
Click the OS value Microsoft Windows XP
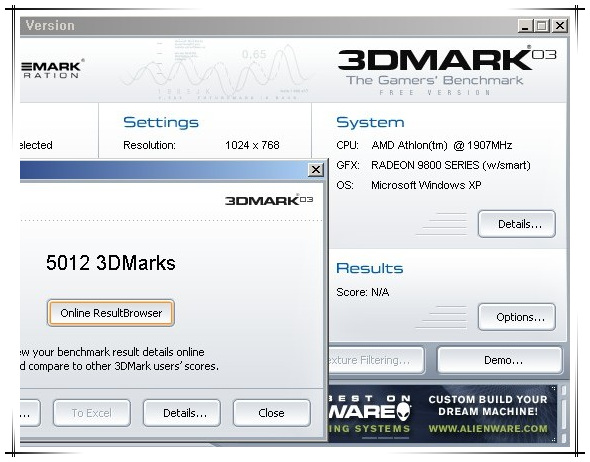(426, 185)
